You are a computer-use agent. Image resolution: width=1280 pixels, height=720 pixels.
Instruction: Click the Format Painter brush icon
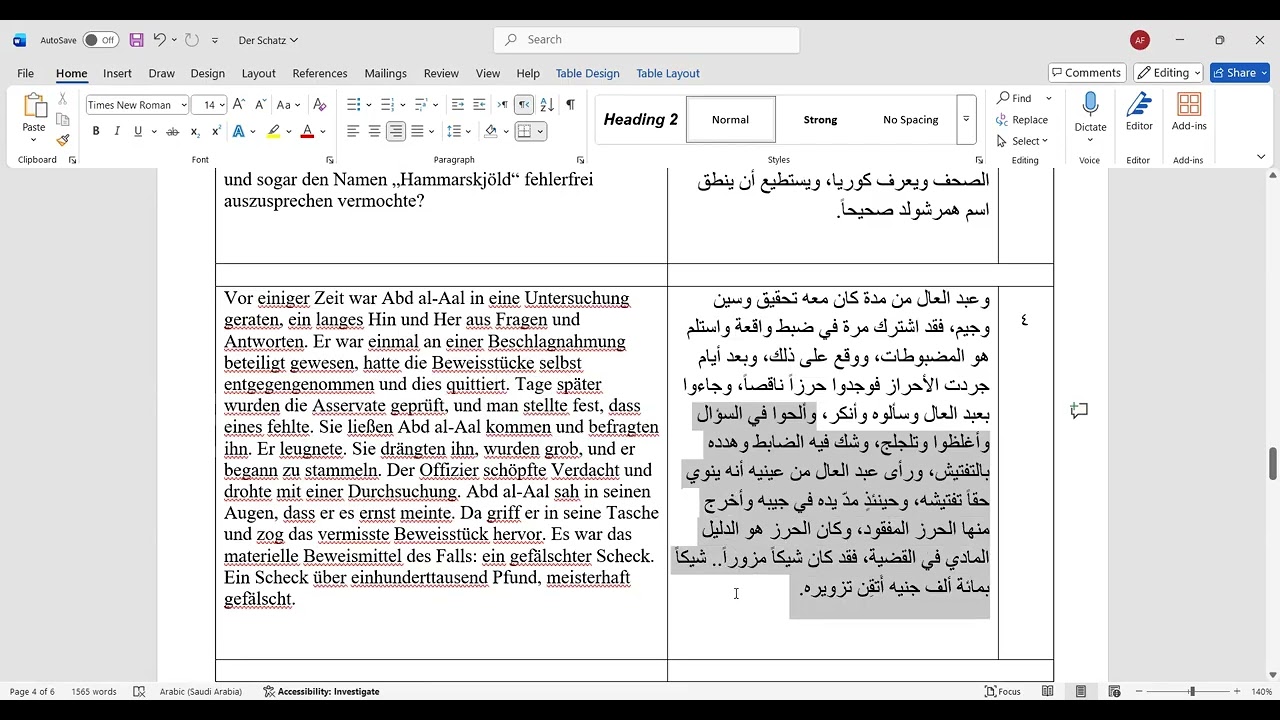tap(62, 140)
